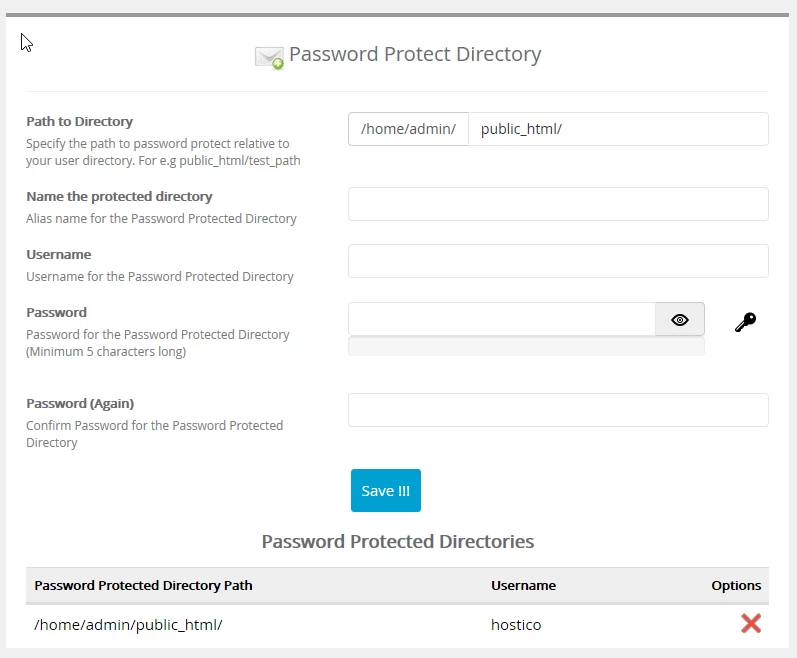Click the Name the protected directory field
797x658 pixels.
558,204
